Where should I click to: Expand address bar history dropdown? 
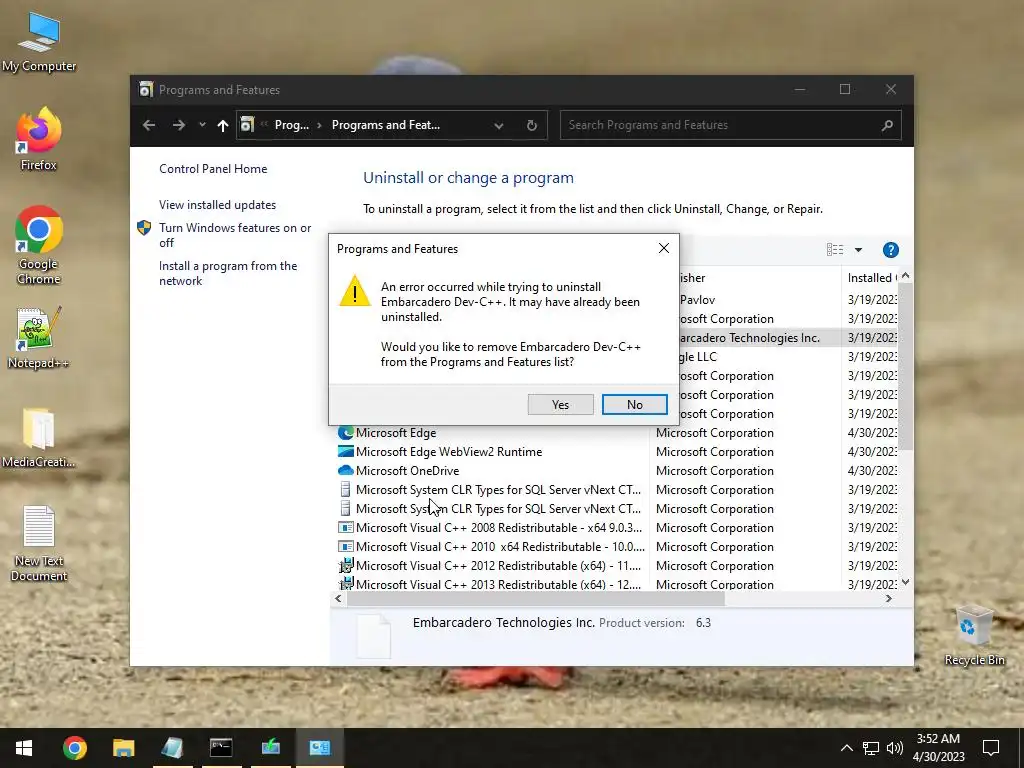coord(498,125)
